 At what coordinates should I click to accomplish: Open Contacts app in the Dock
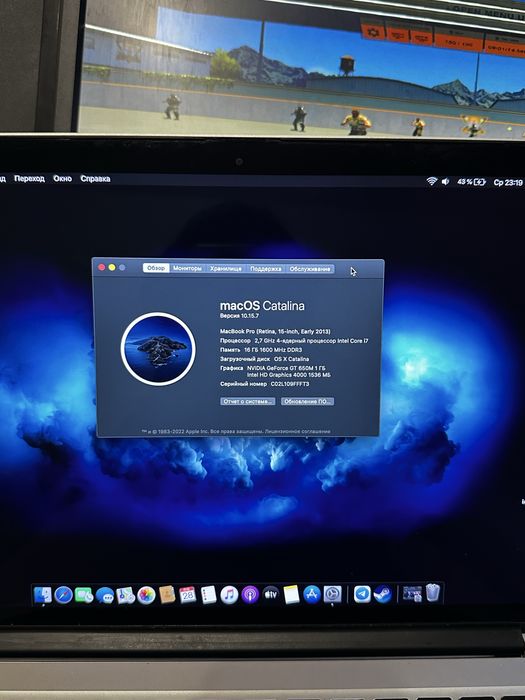click(x=167, y=595)
